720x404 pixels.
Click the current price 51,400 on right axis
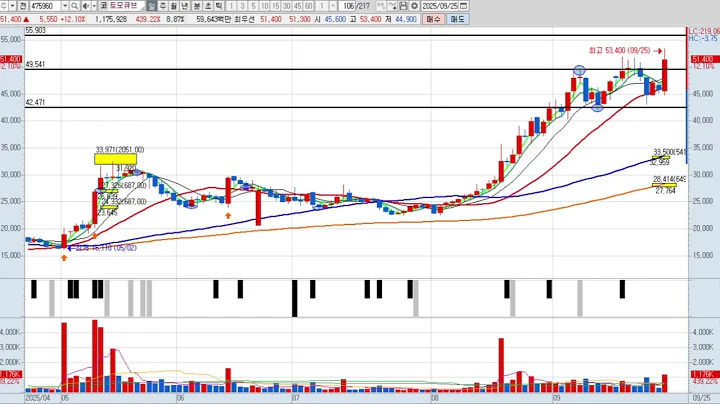703,59
